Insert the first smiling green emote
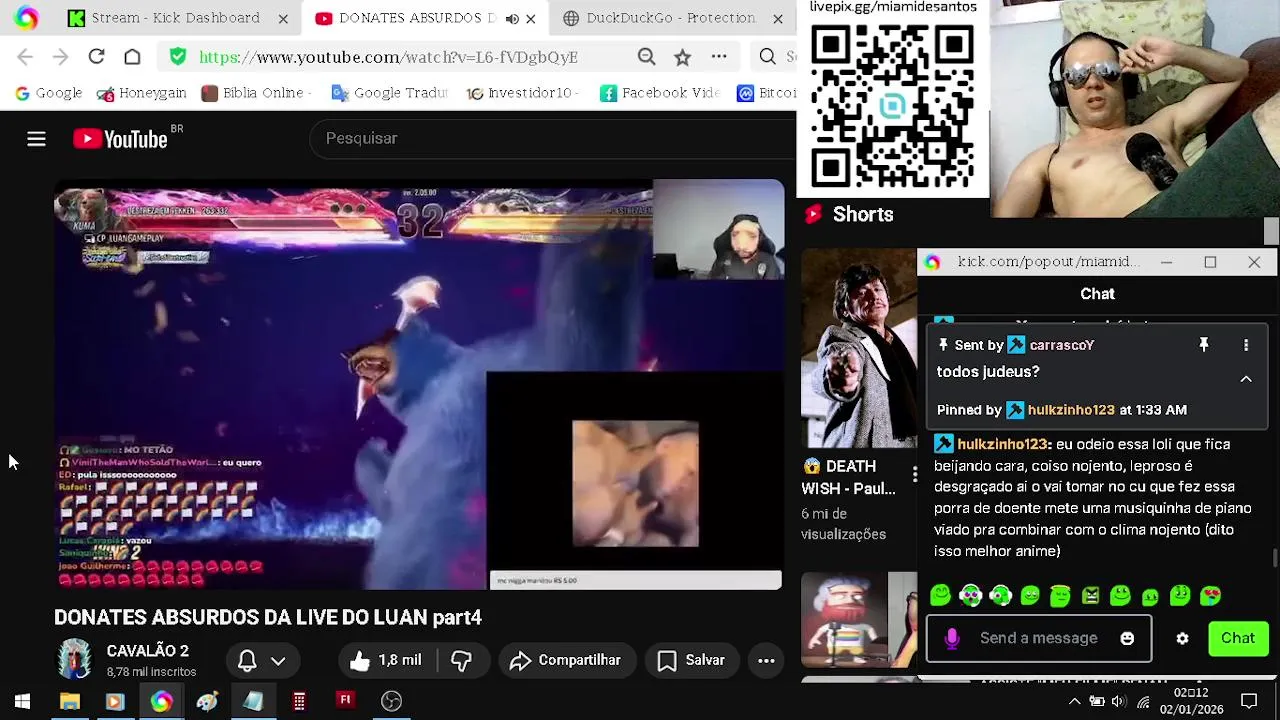 pos(940,596)
